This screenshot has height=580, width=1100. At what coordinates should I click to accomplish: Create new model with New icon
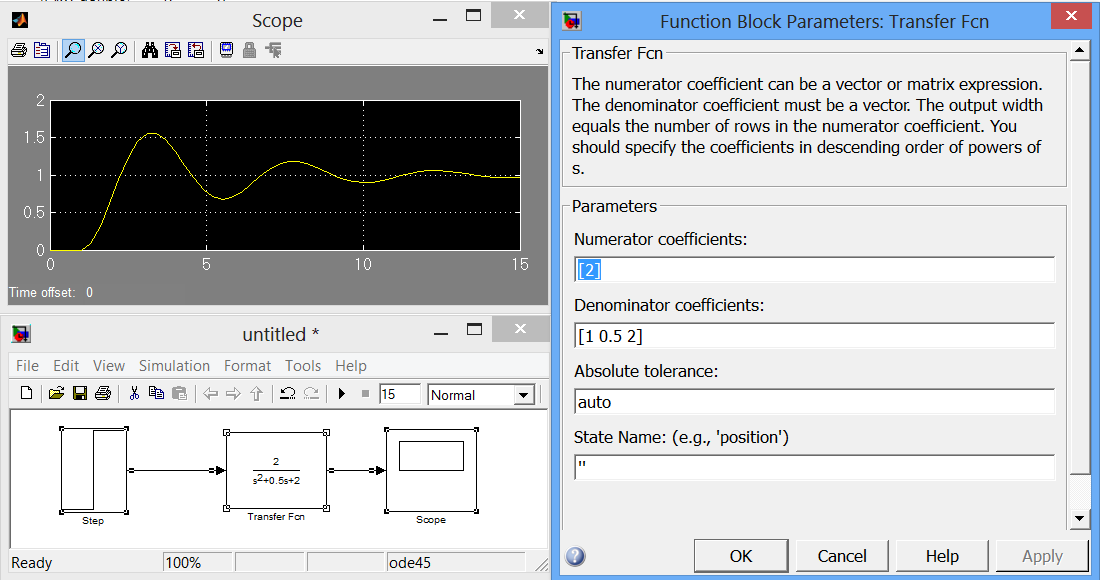(27, 393)
